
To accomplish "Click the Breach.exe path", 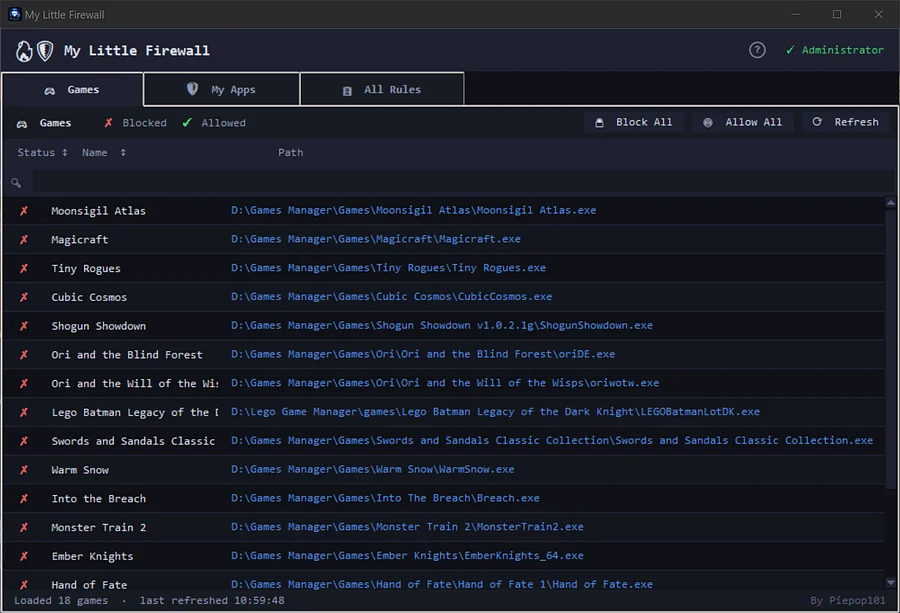I will (x=385, y=498).
